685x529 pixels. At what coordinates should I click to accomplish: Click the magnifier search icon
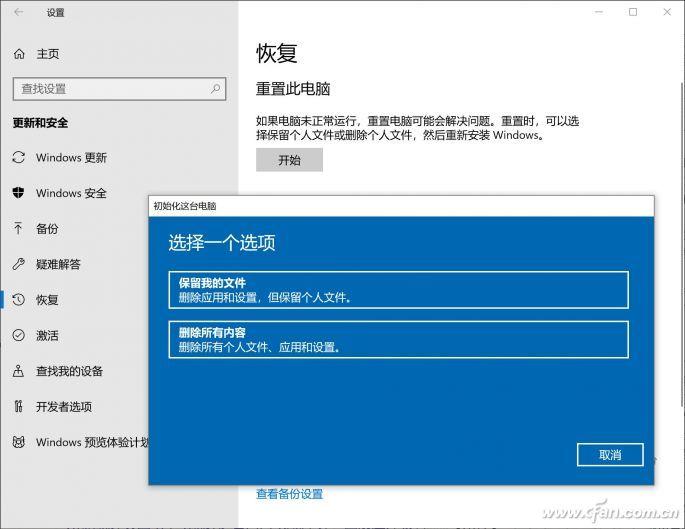pyautogui.click(x=215, y=89)
